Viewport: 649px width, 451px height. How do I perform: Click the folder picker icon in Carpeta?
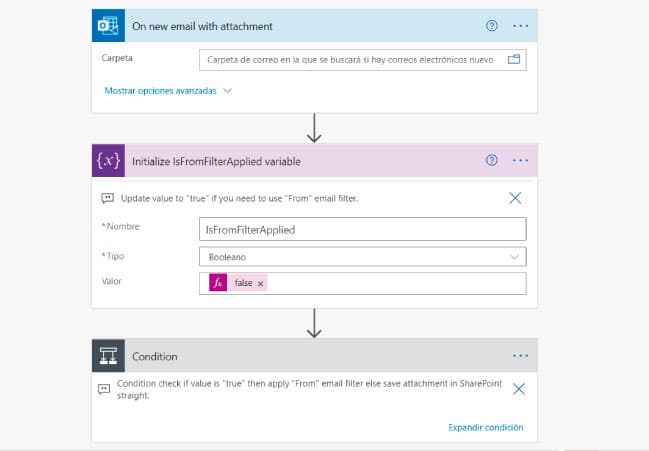pyautogui.click(x=515, y=60)
